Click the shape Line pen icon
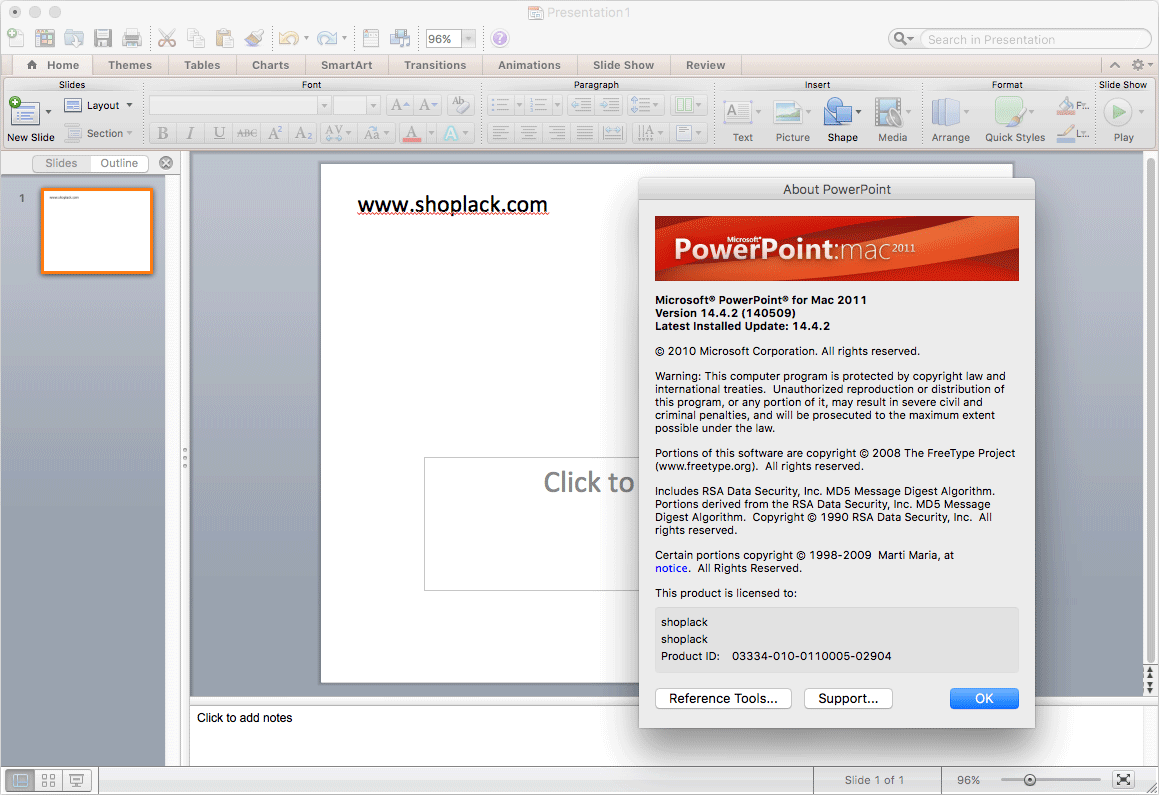This screenshot has width=1159, height=795. tap(1066, 133)
